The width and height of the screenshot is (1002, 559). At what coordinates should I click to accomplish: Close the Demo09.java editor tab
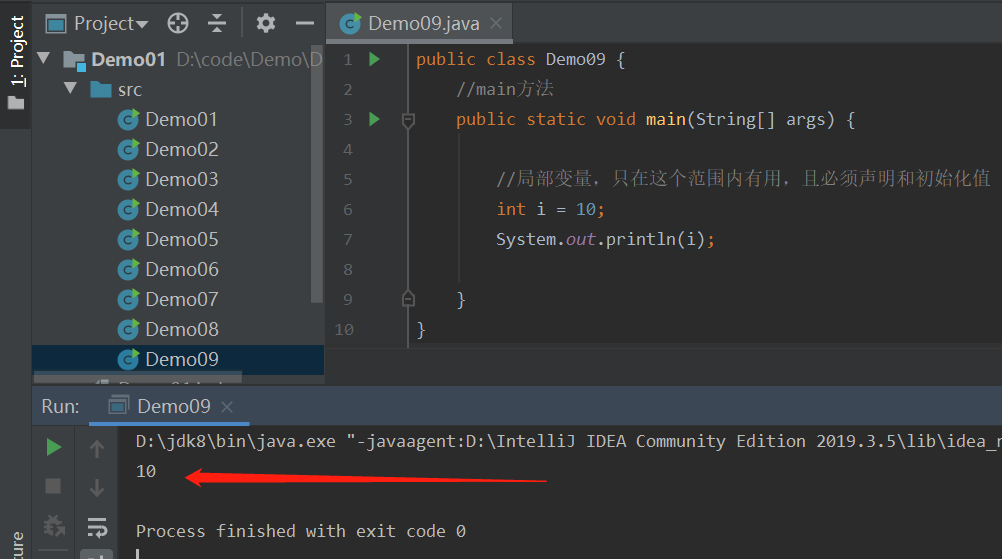click(x=496, y=24)
